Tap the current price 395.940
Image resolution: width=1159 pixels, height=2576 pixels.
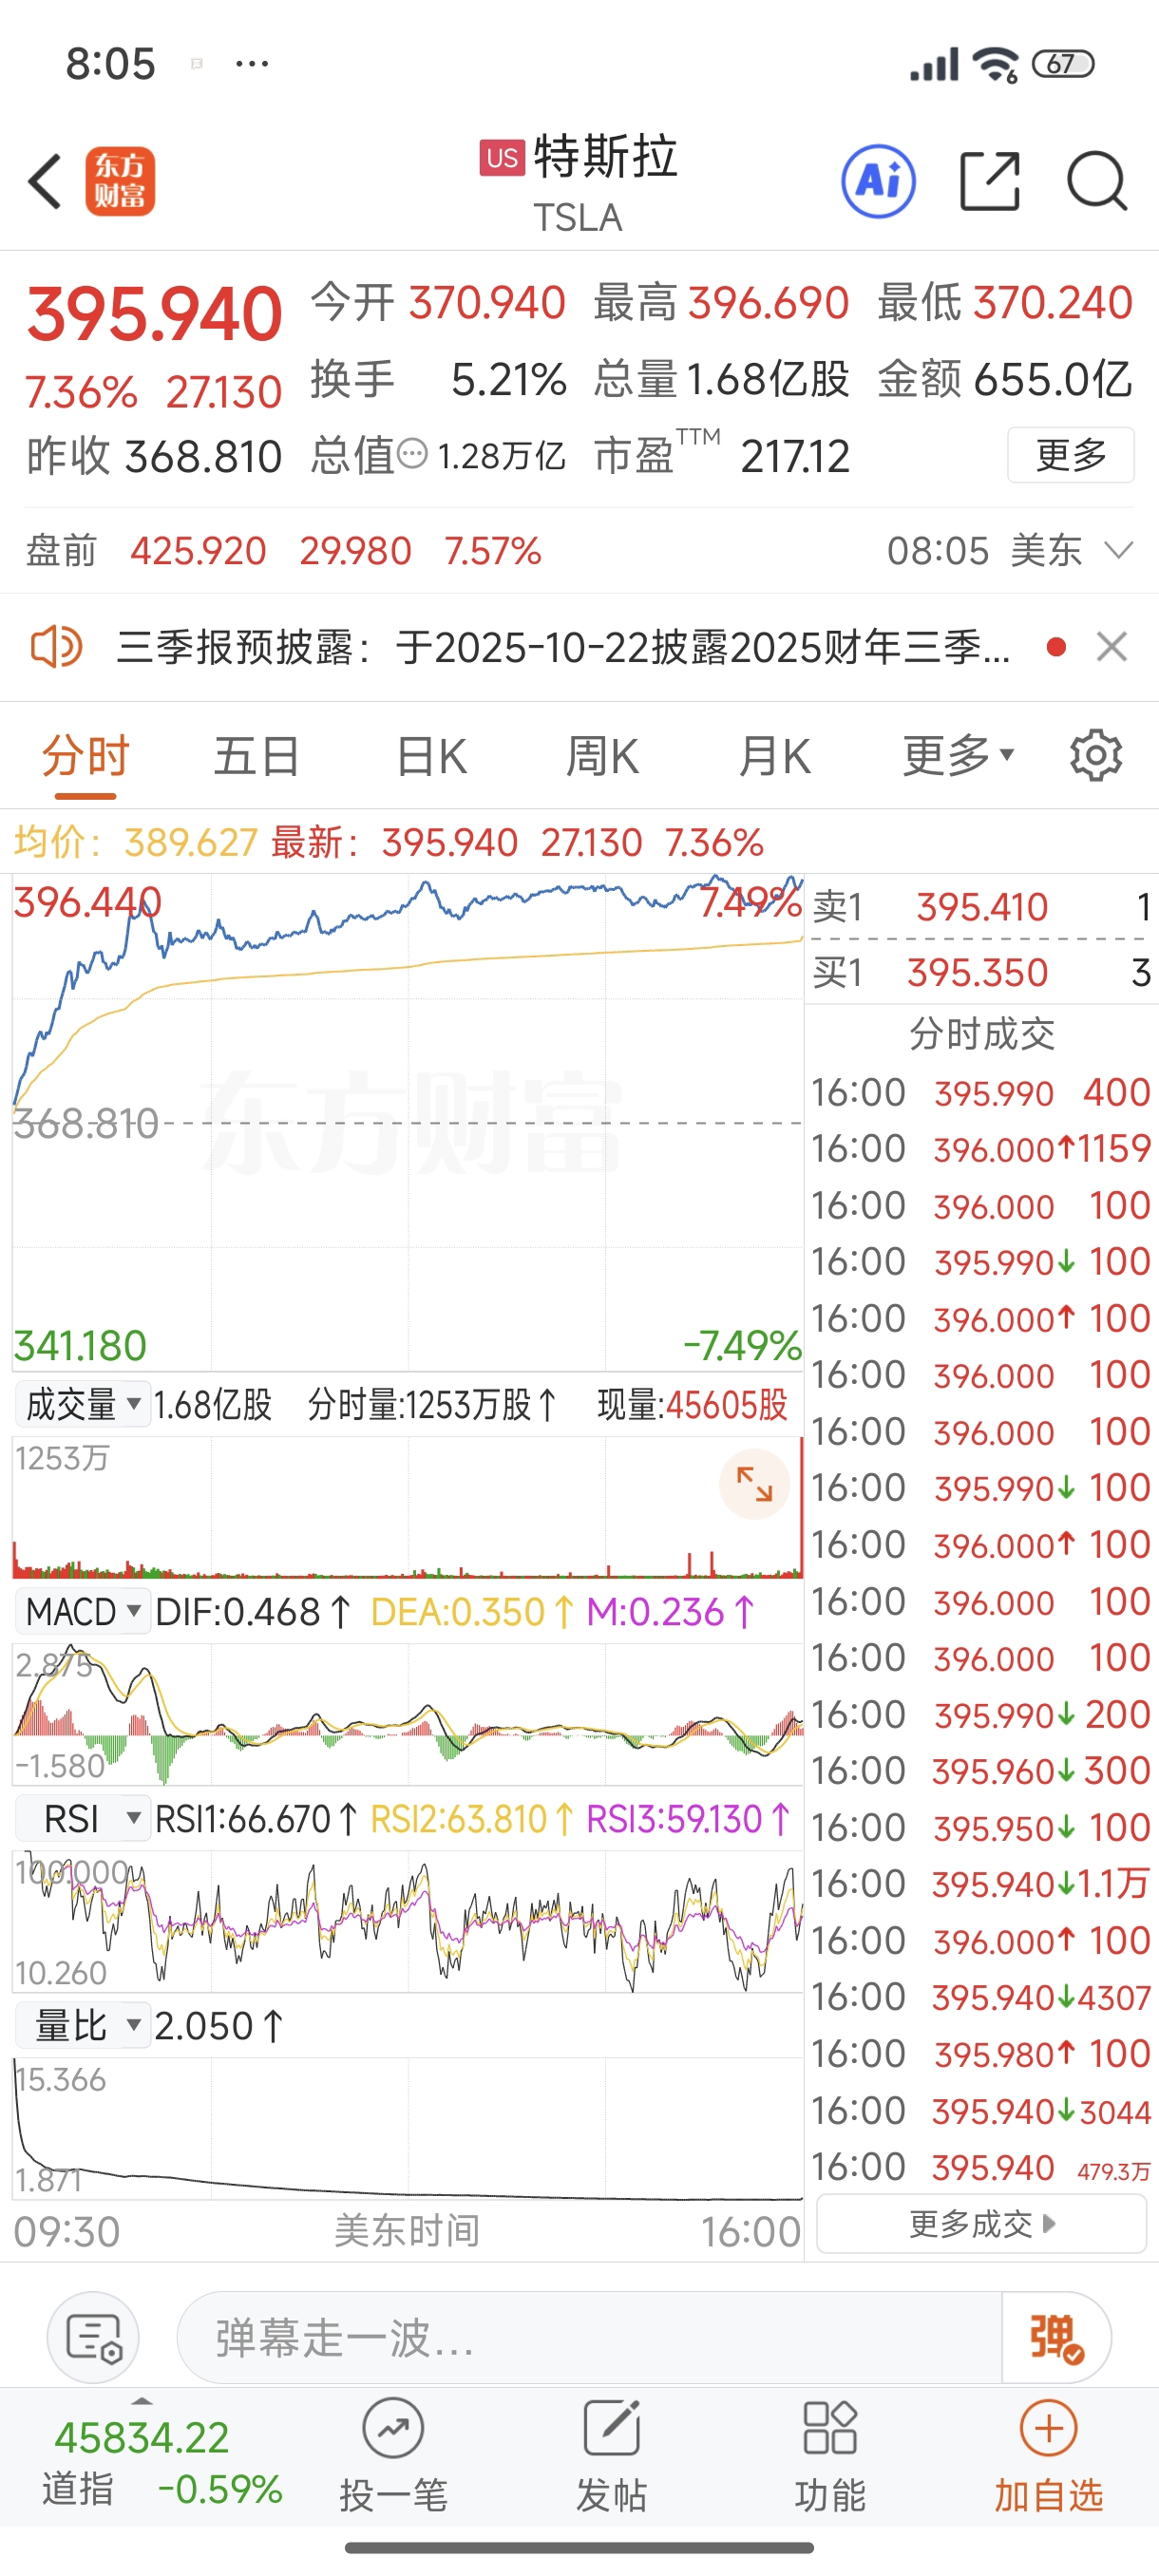(x=155, y=313)
